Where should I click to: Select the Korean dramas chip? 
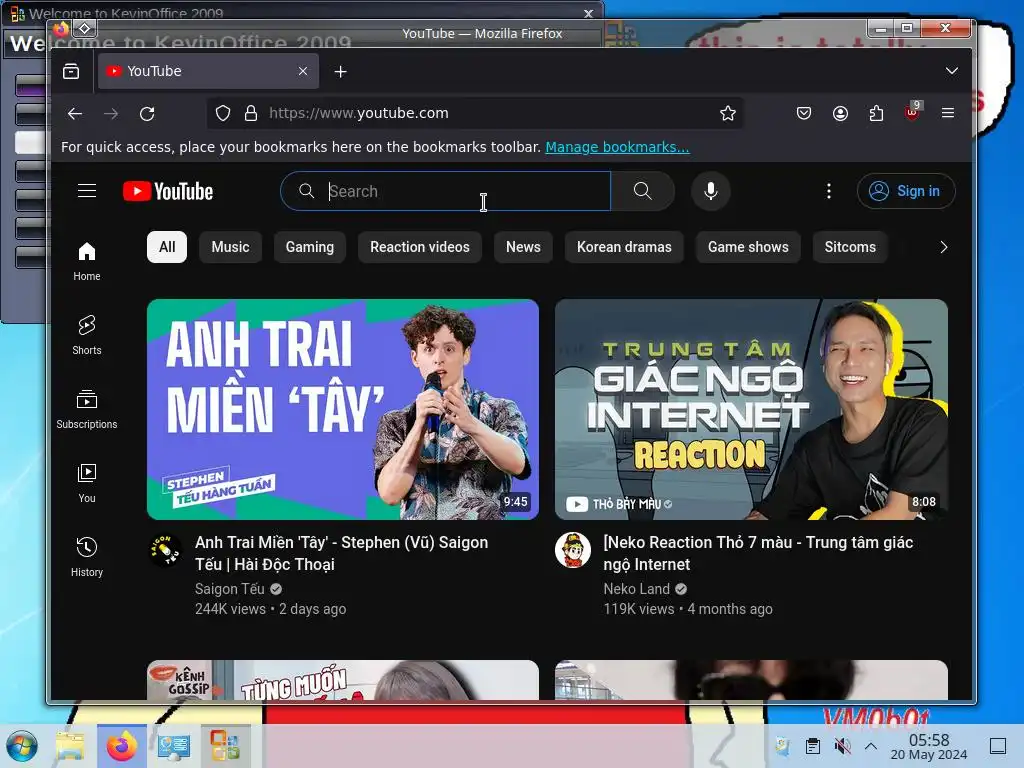coord(624,247)
